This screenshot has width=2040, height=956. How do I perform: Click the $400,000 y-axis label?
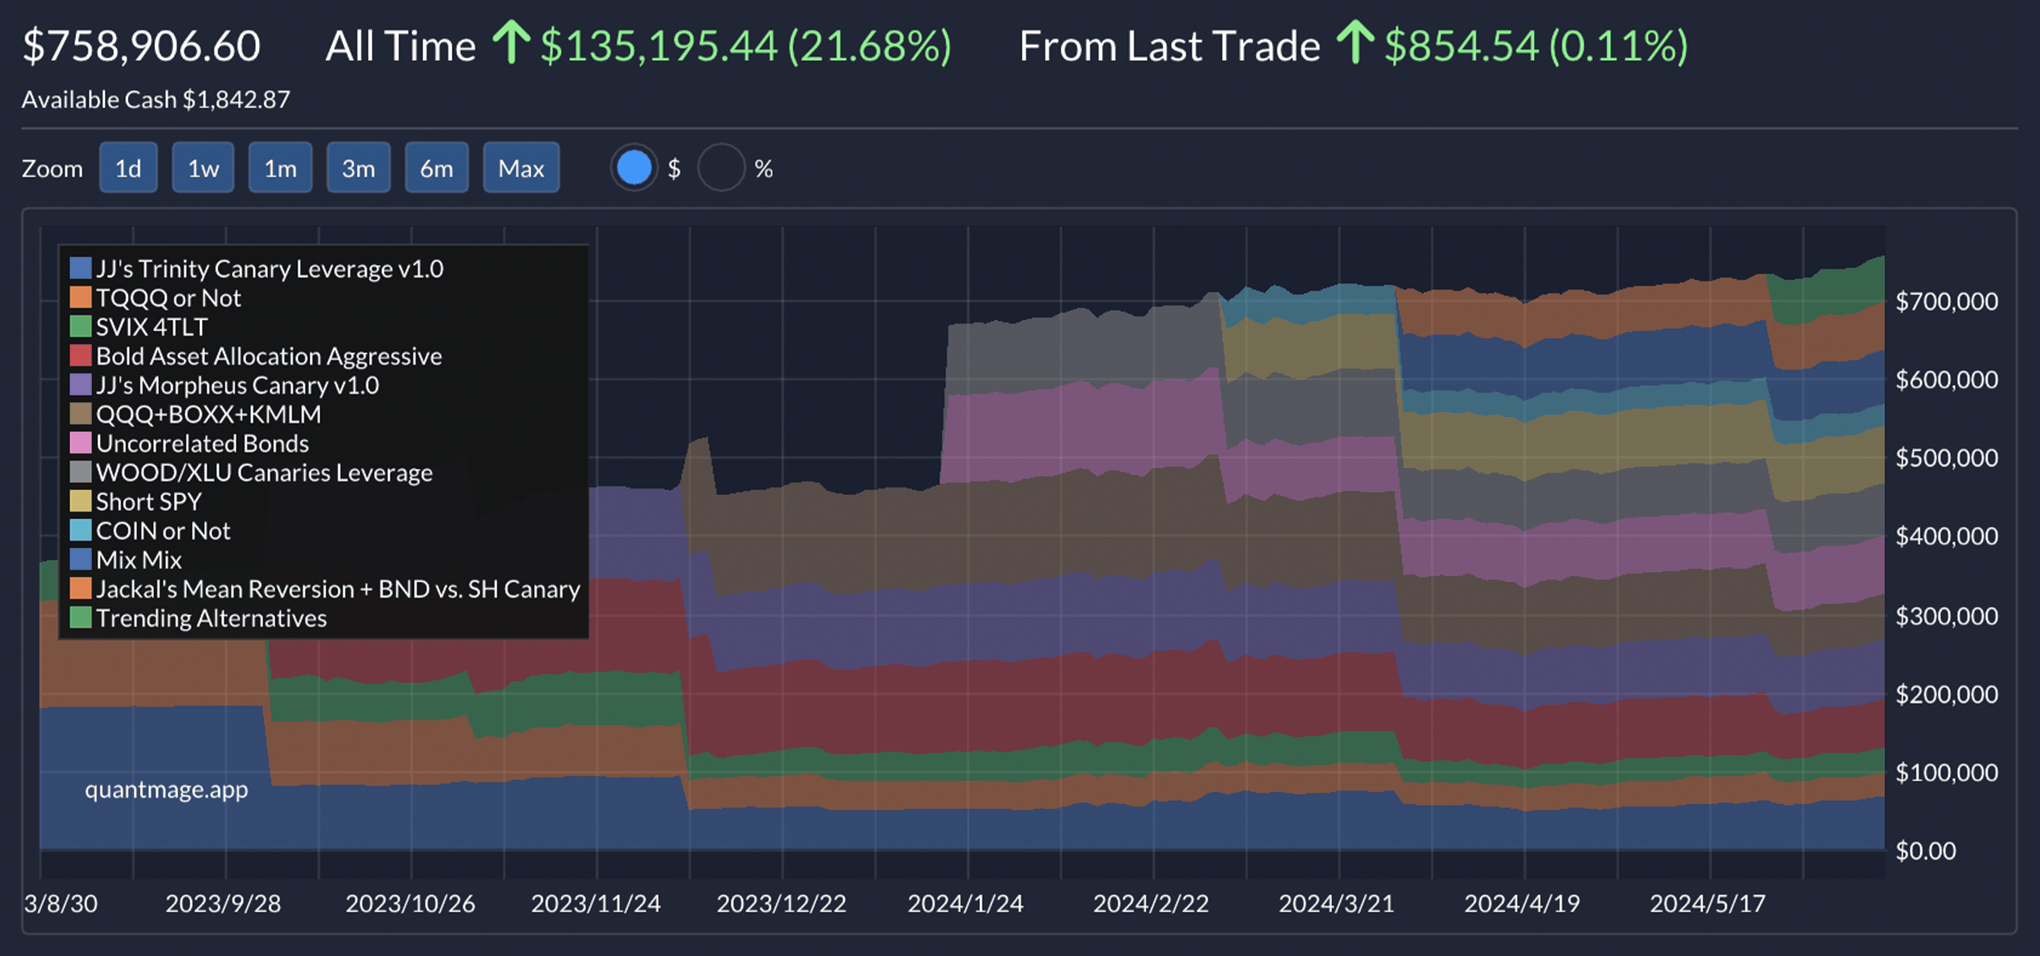click(1947, 536)
